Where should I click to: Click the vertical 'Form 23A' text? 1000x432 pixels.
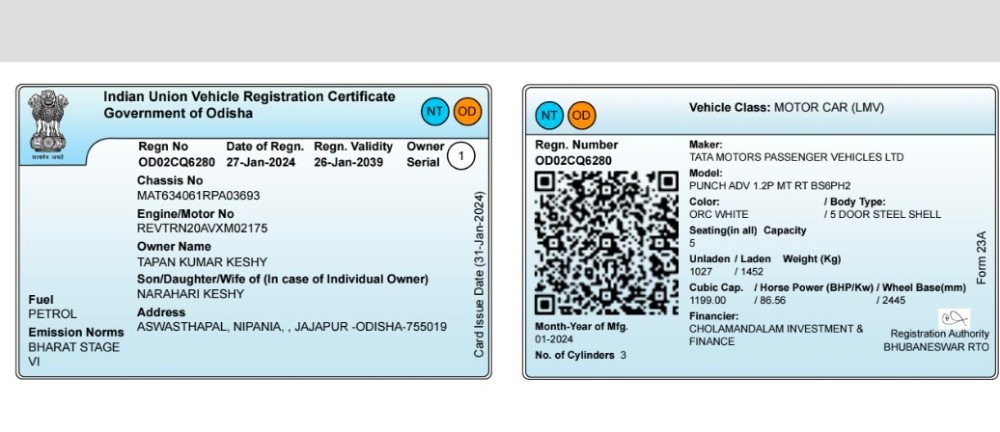pyautogui.click(x=981, y=258)
